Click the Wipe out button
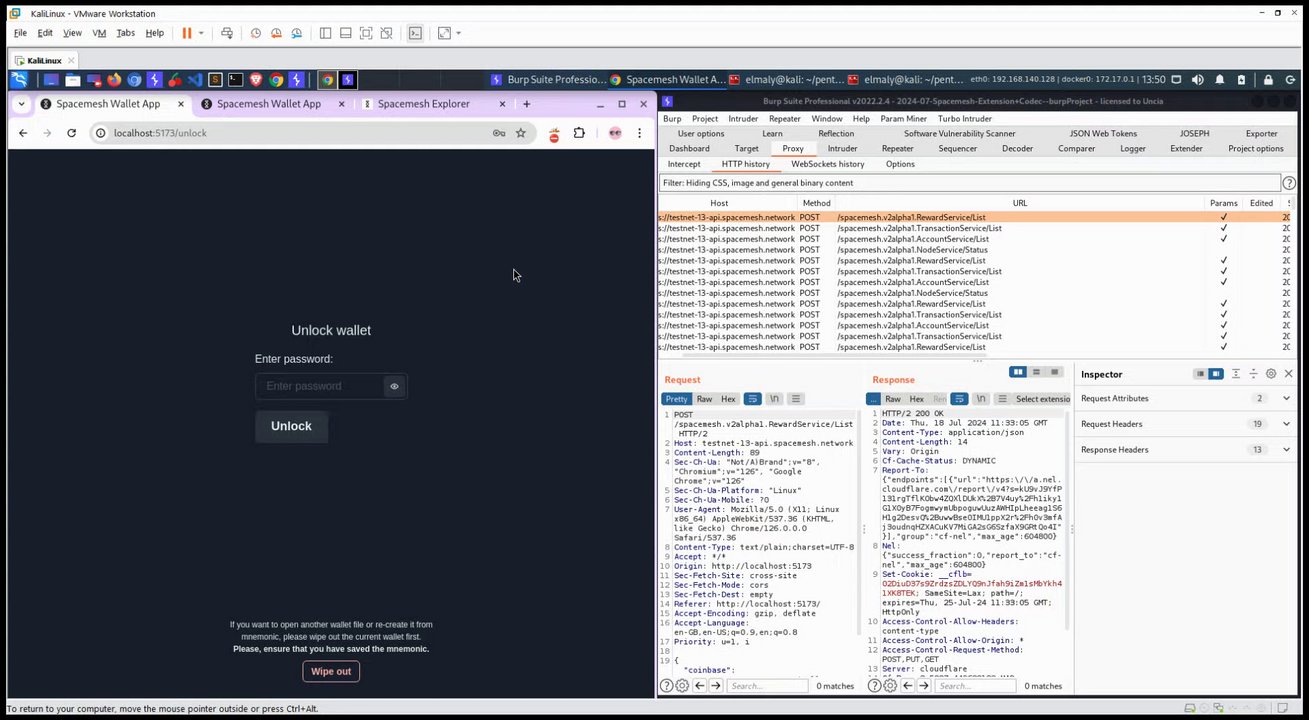This screenshot has height=720, width=1309. [x=331, y=671]
